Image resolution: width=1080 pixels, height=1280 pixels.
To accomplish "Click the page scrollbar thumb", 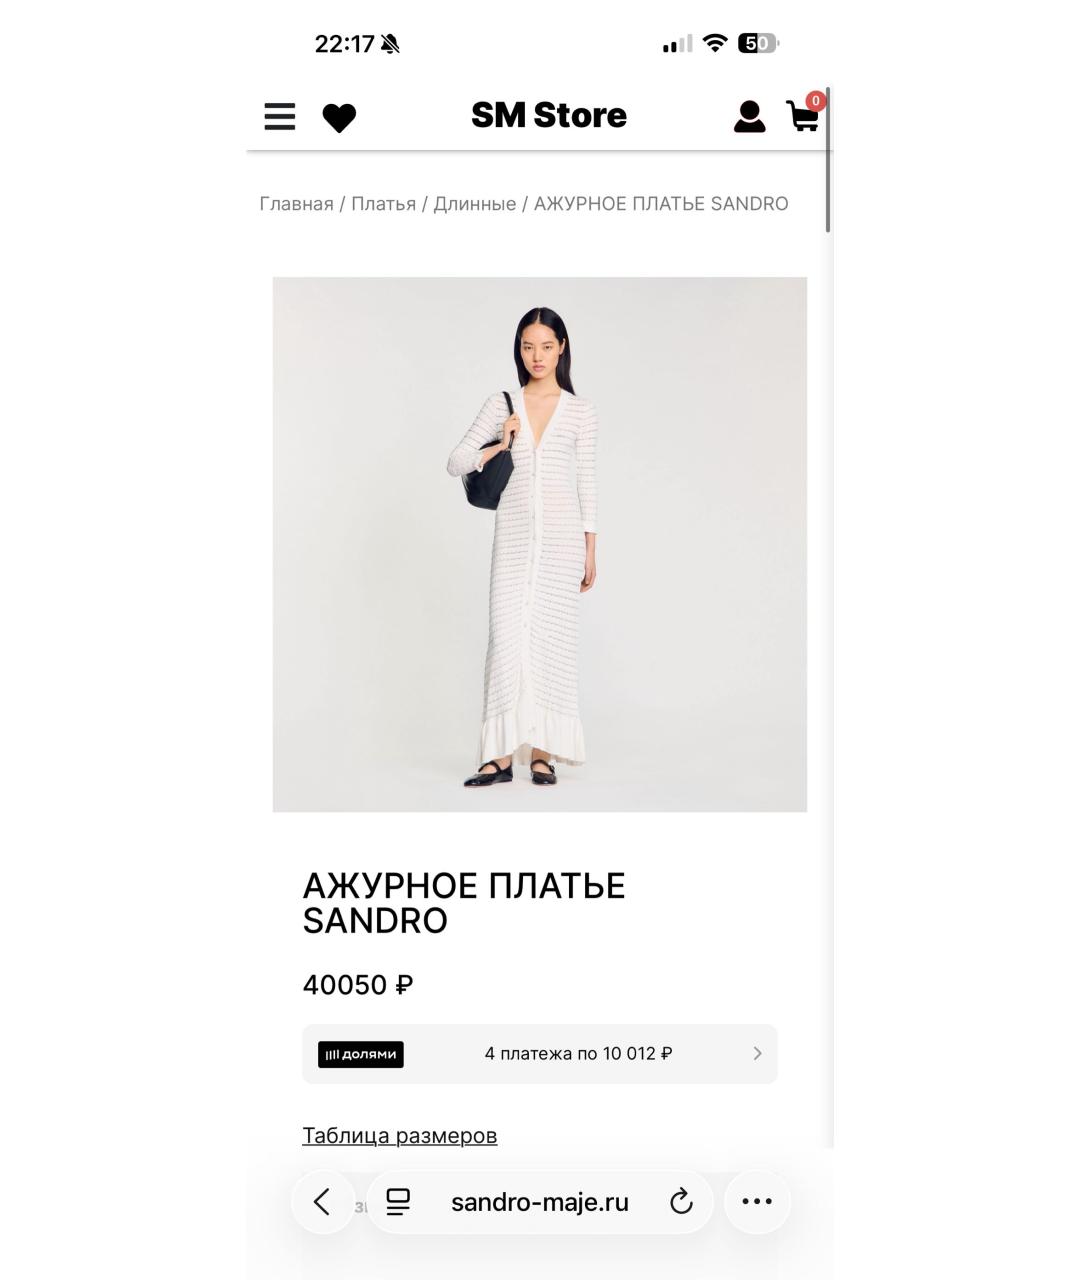I will [828, 160].
